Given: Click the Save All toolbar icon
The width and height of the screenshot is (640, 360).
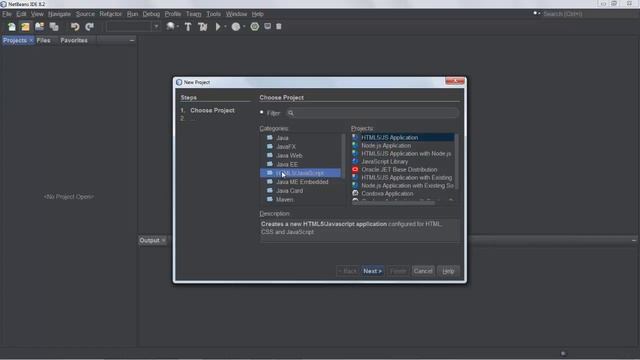Looking at the screenshot, I should [54, 27].
